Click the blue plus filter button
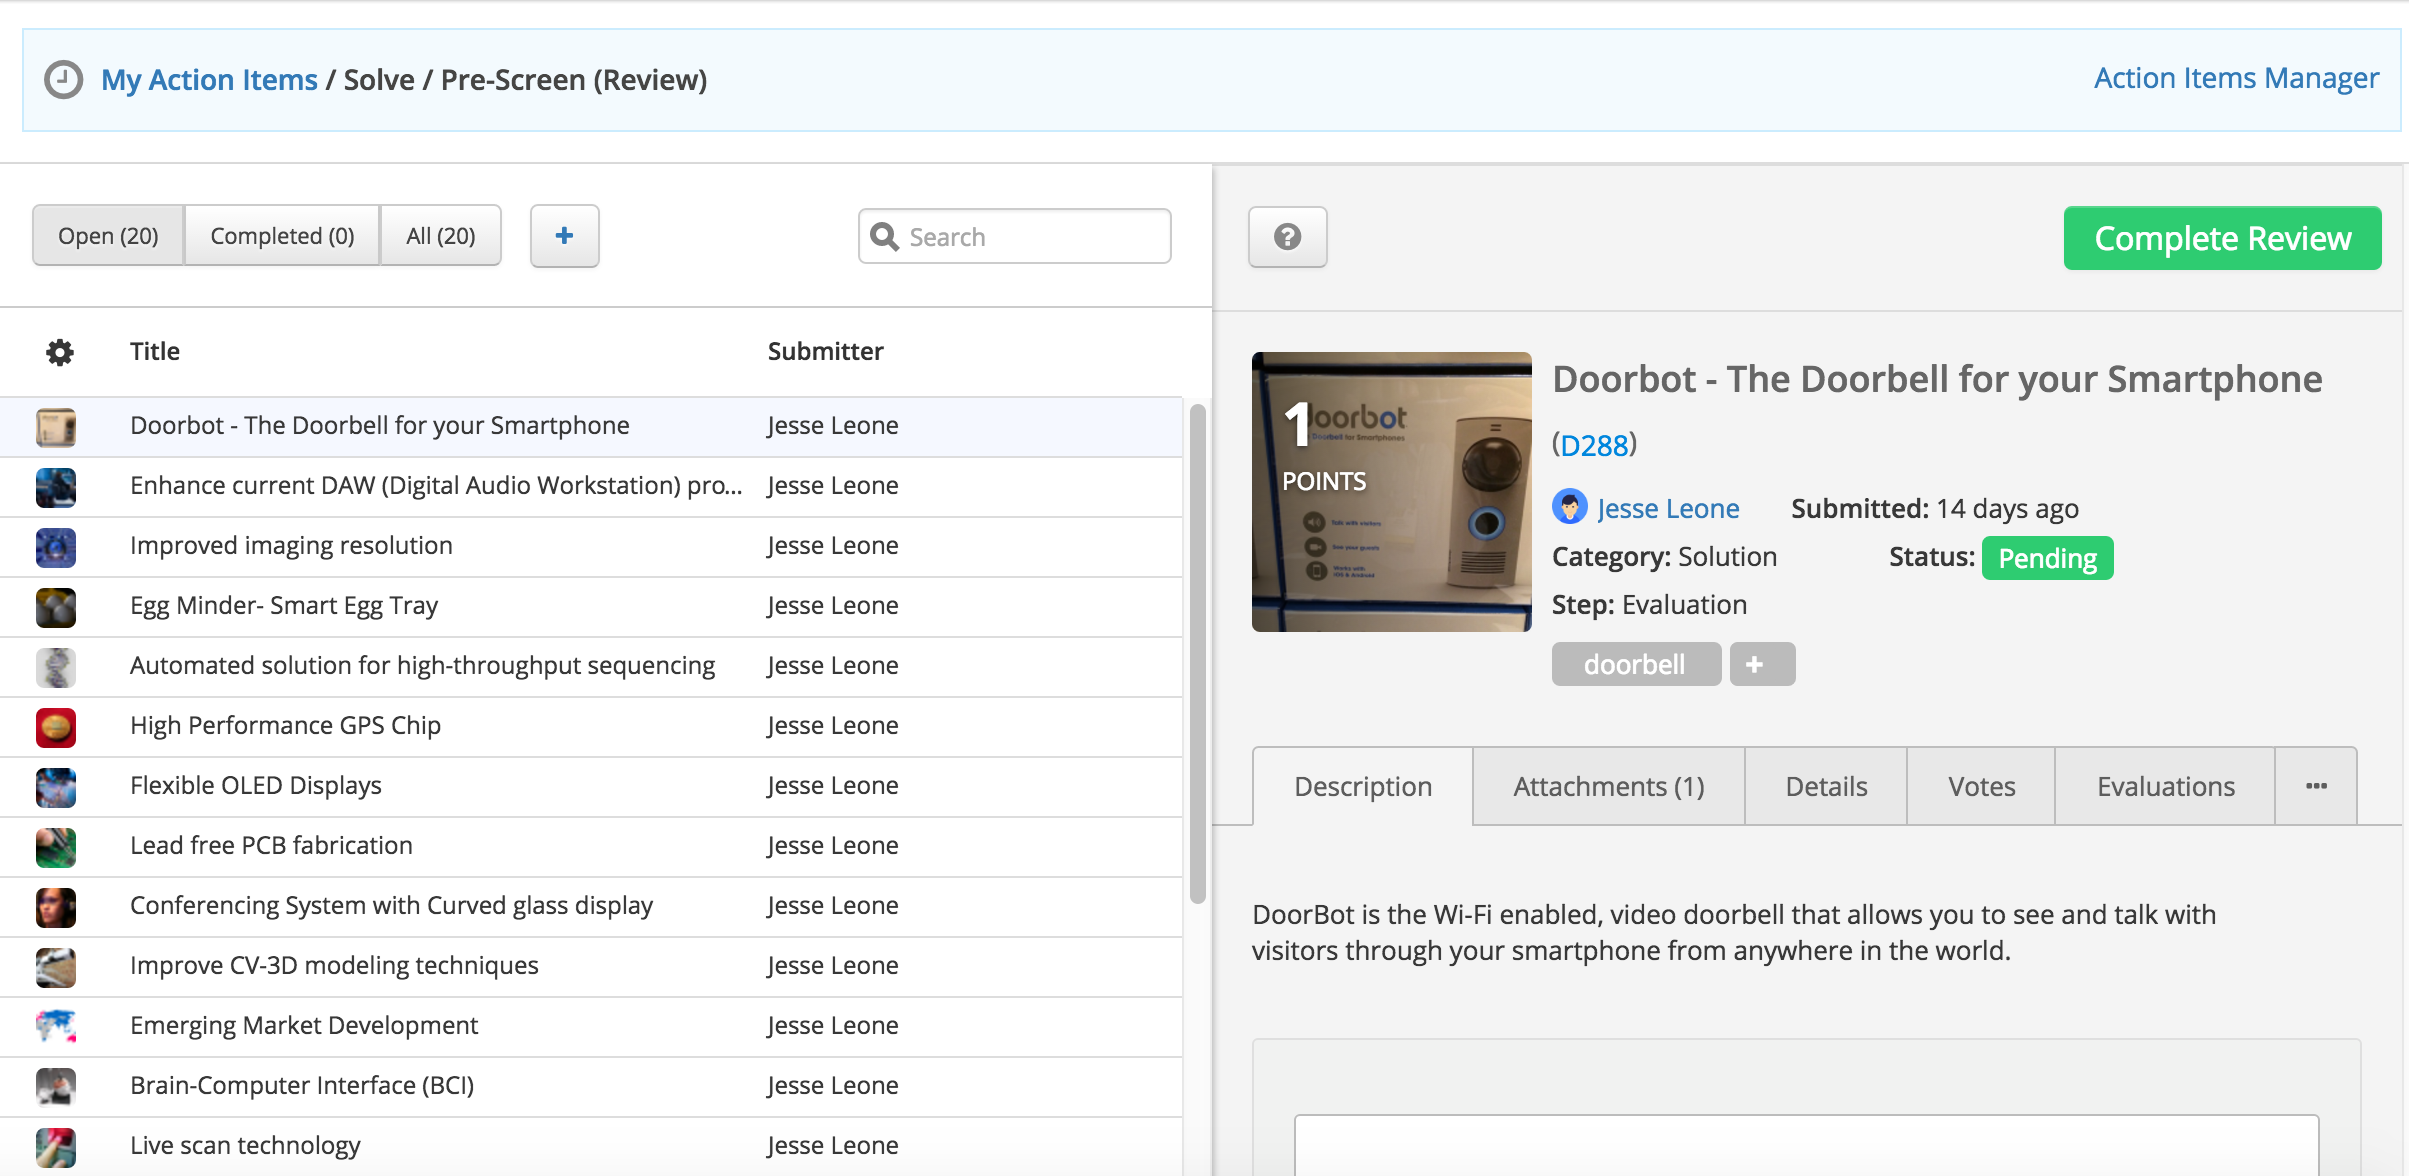2409x1176 pixels. click(x=565, y=236)
